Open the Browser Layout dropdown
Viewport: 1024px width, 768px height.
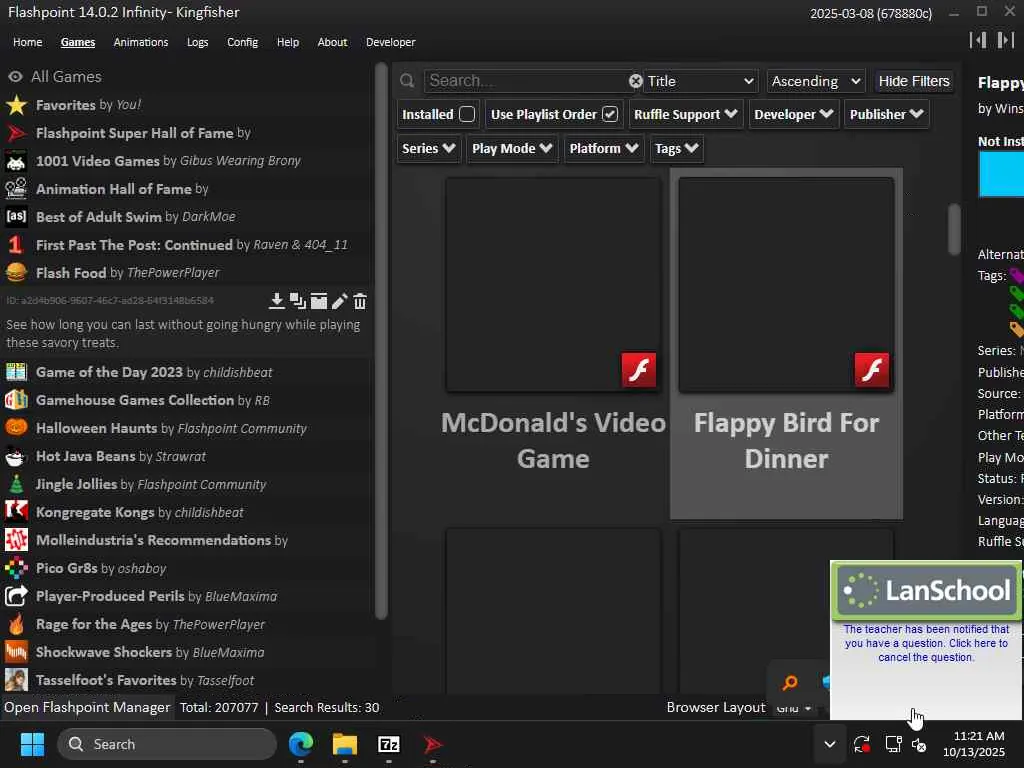click(795, 708)
